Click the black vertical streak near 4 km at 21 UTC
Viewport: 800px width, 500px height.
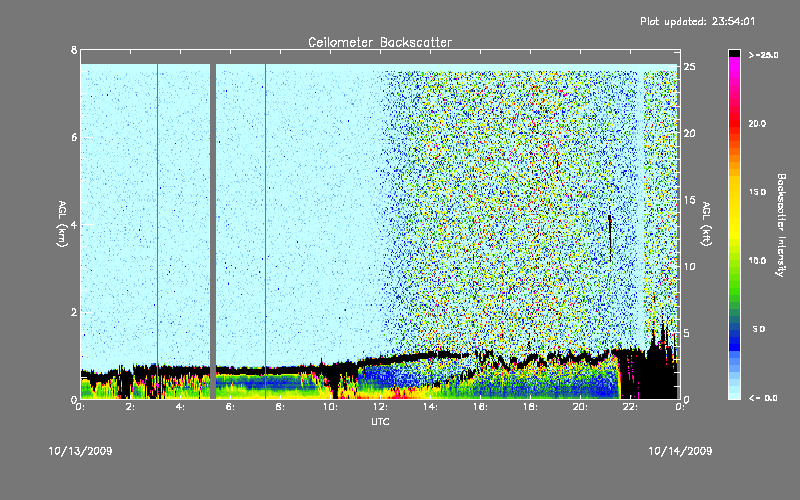click(x=610, y=238)
